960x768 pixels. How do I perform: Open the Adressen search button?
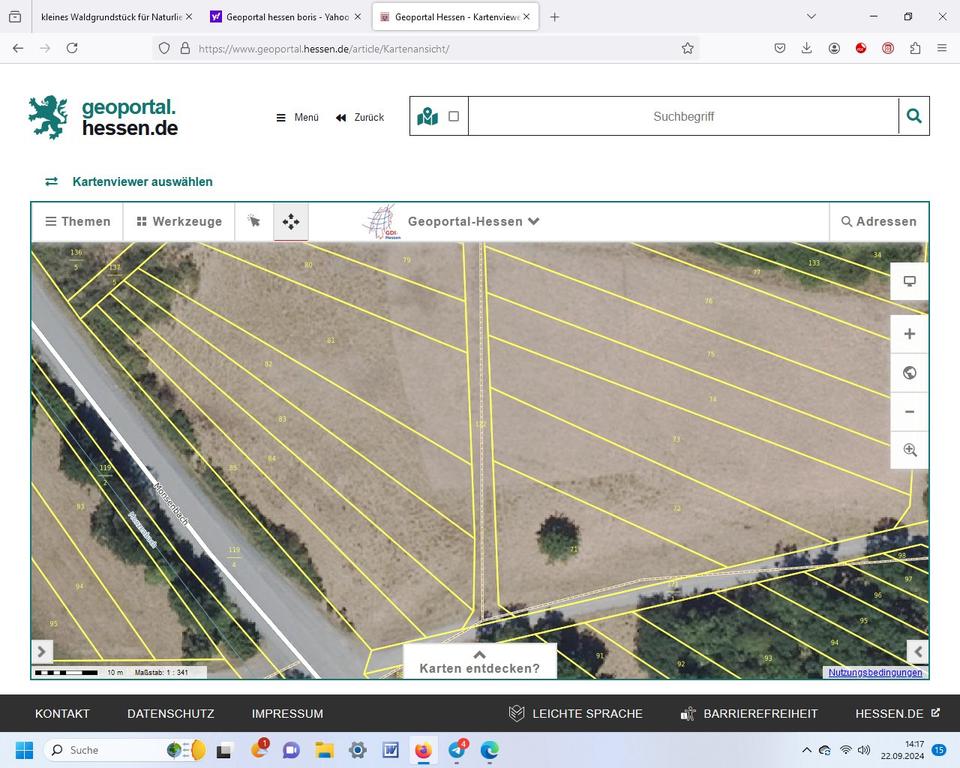[x=878, y=222]
